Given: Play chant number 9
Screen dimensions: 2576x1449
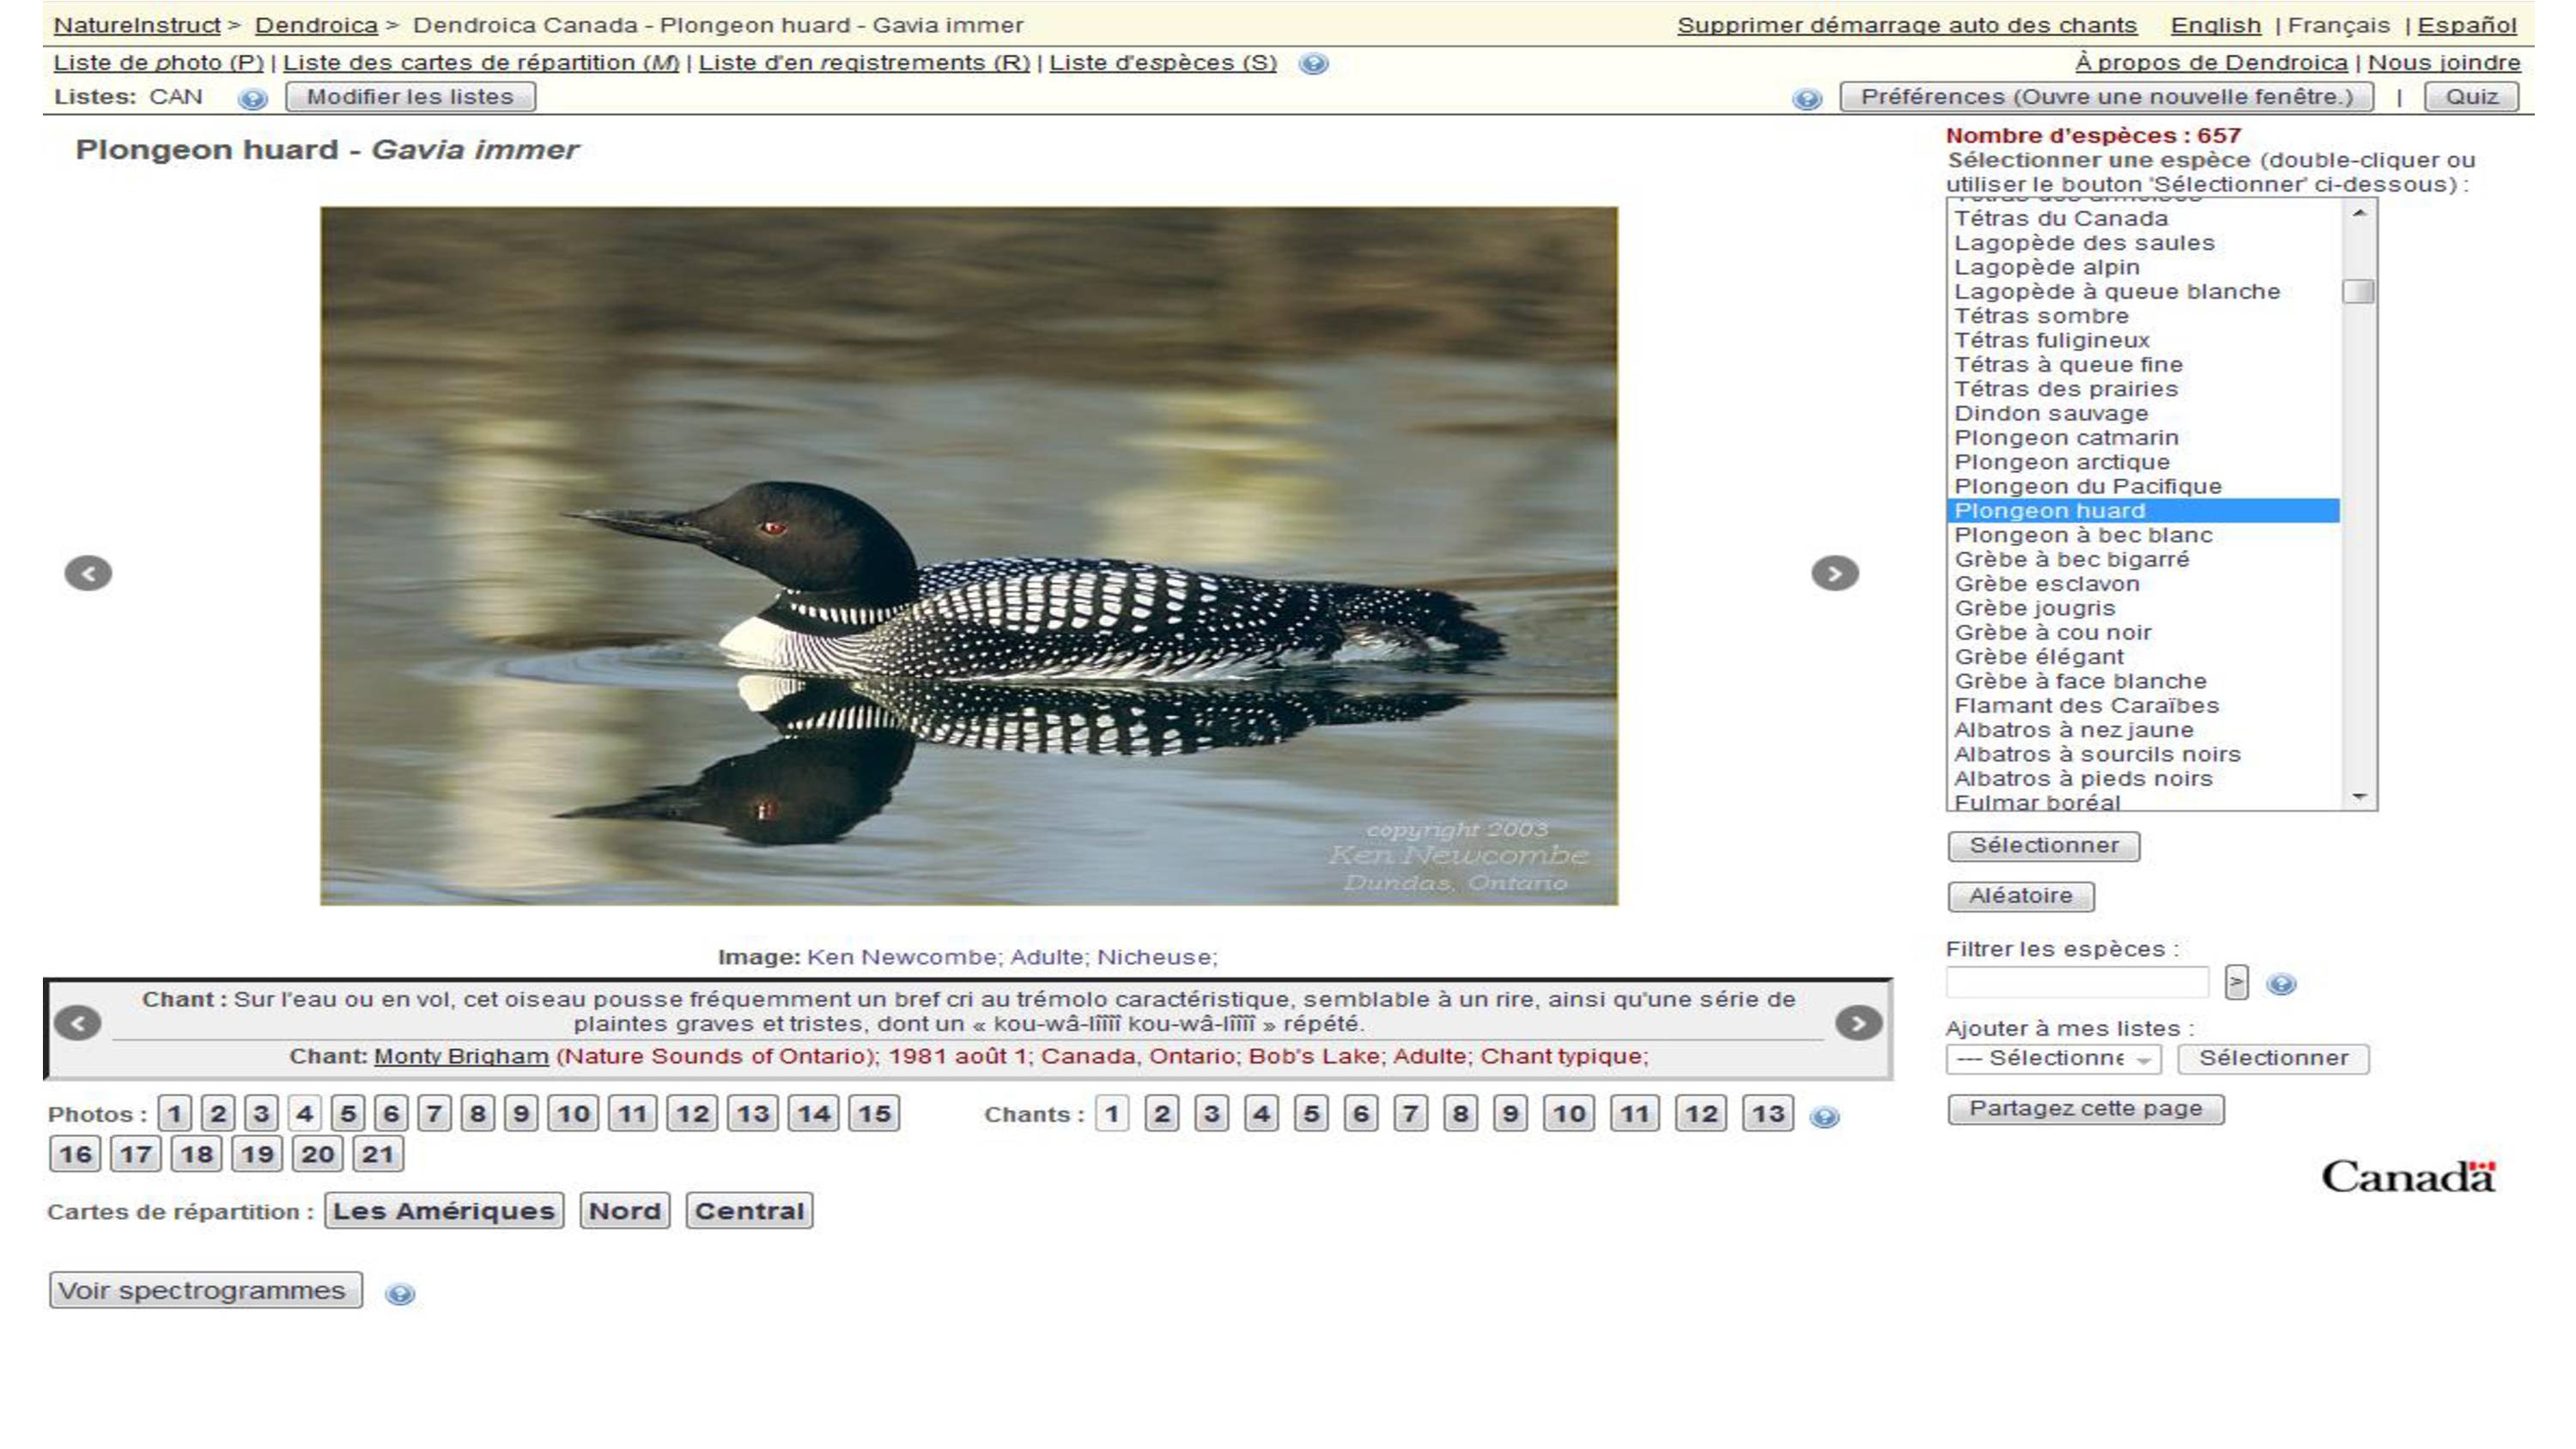Looking at the screenshot, I should point(1510,1114).
